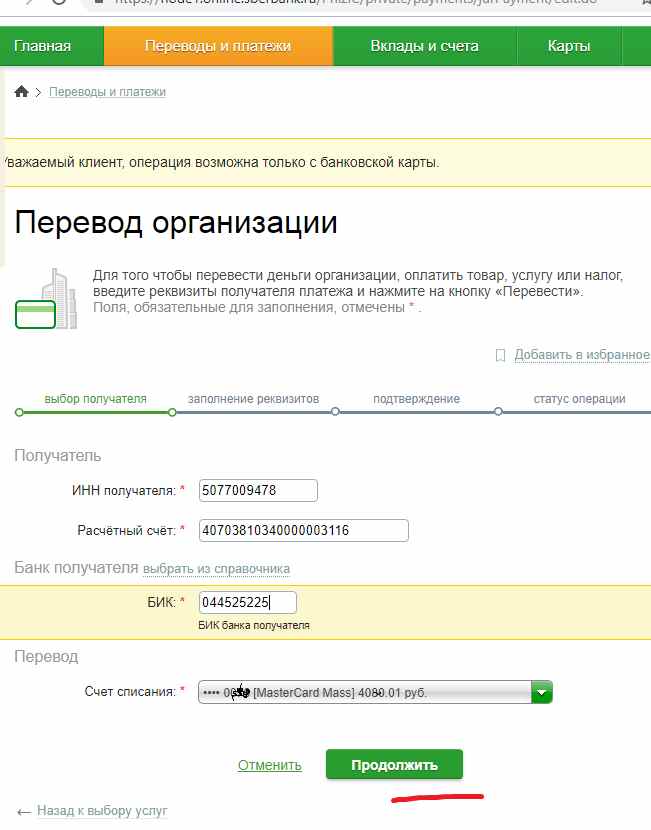Screen dimensions: 651x830
Task: Open the Переводы и платежи menu tab
Action: pos(218,46)
